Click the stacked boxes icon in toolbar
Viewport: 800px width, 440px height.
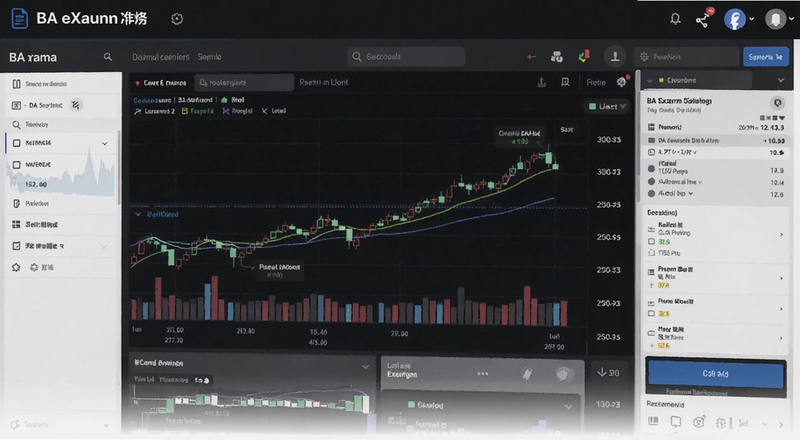click(557, 57)
